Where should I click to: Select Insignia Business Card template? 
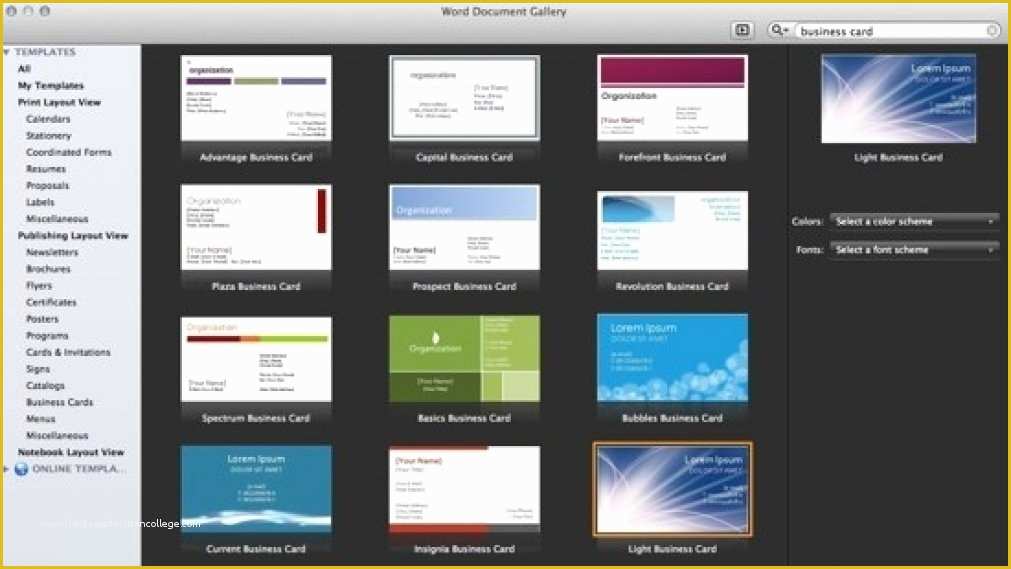(464, 489)
